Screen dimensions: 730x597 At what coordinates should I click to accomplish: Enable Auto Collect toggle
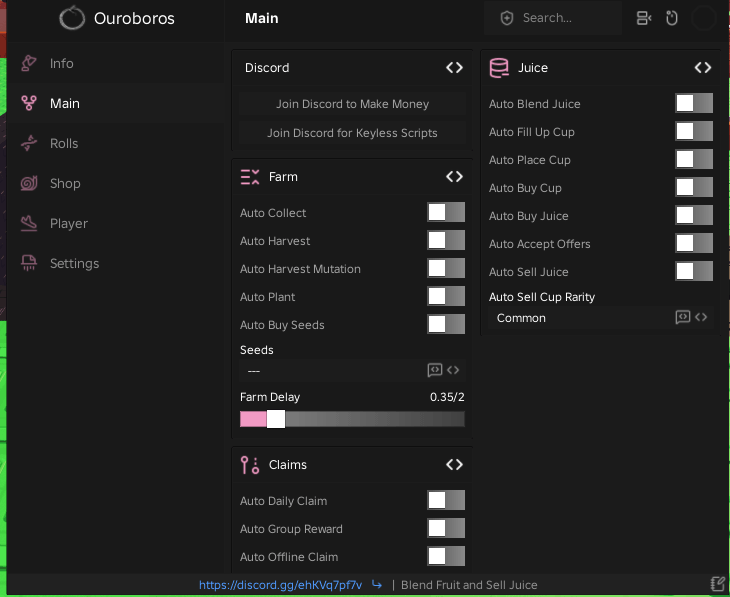(x=446, y=212)
